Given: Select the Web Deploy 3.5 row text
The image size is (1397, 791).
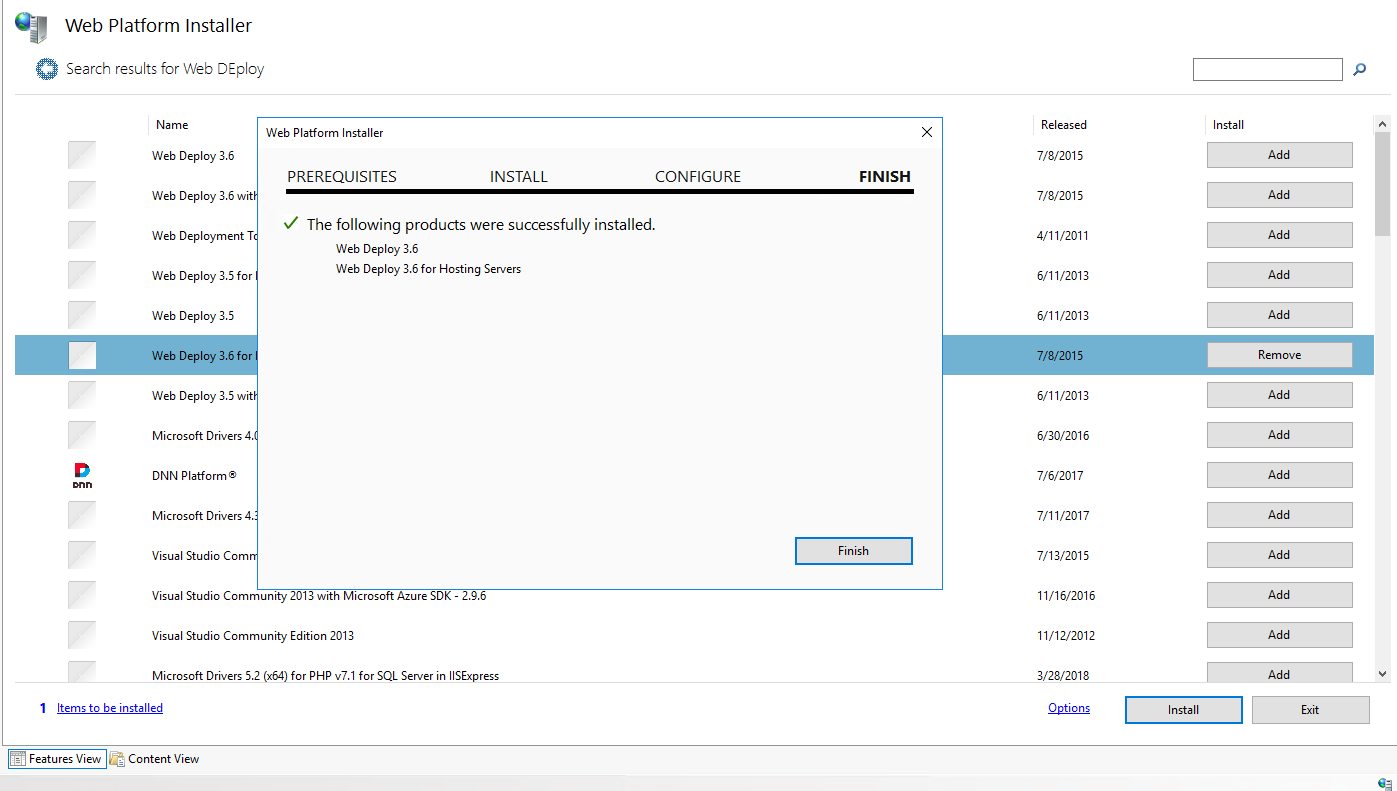Looking at the screenshot, I should click(193, 315).
